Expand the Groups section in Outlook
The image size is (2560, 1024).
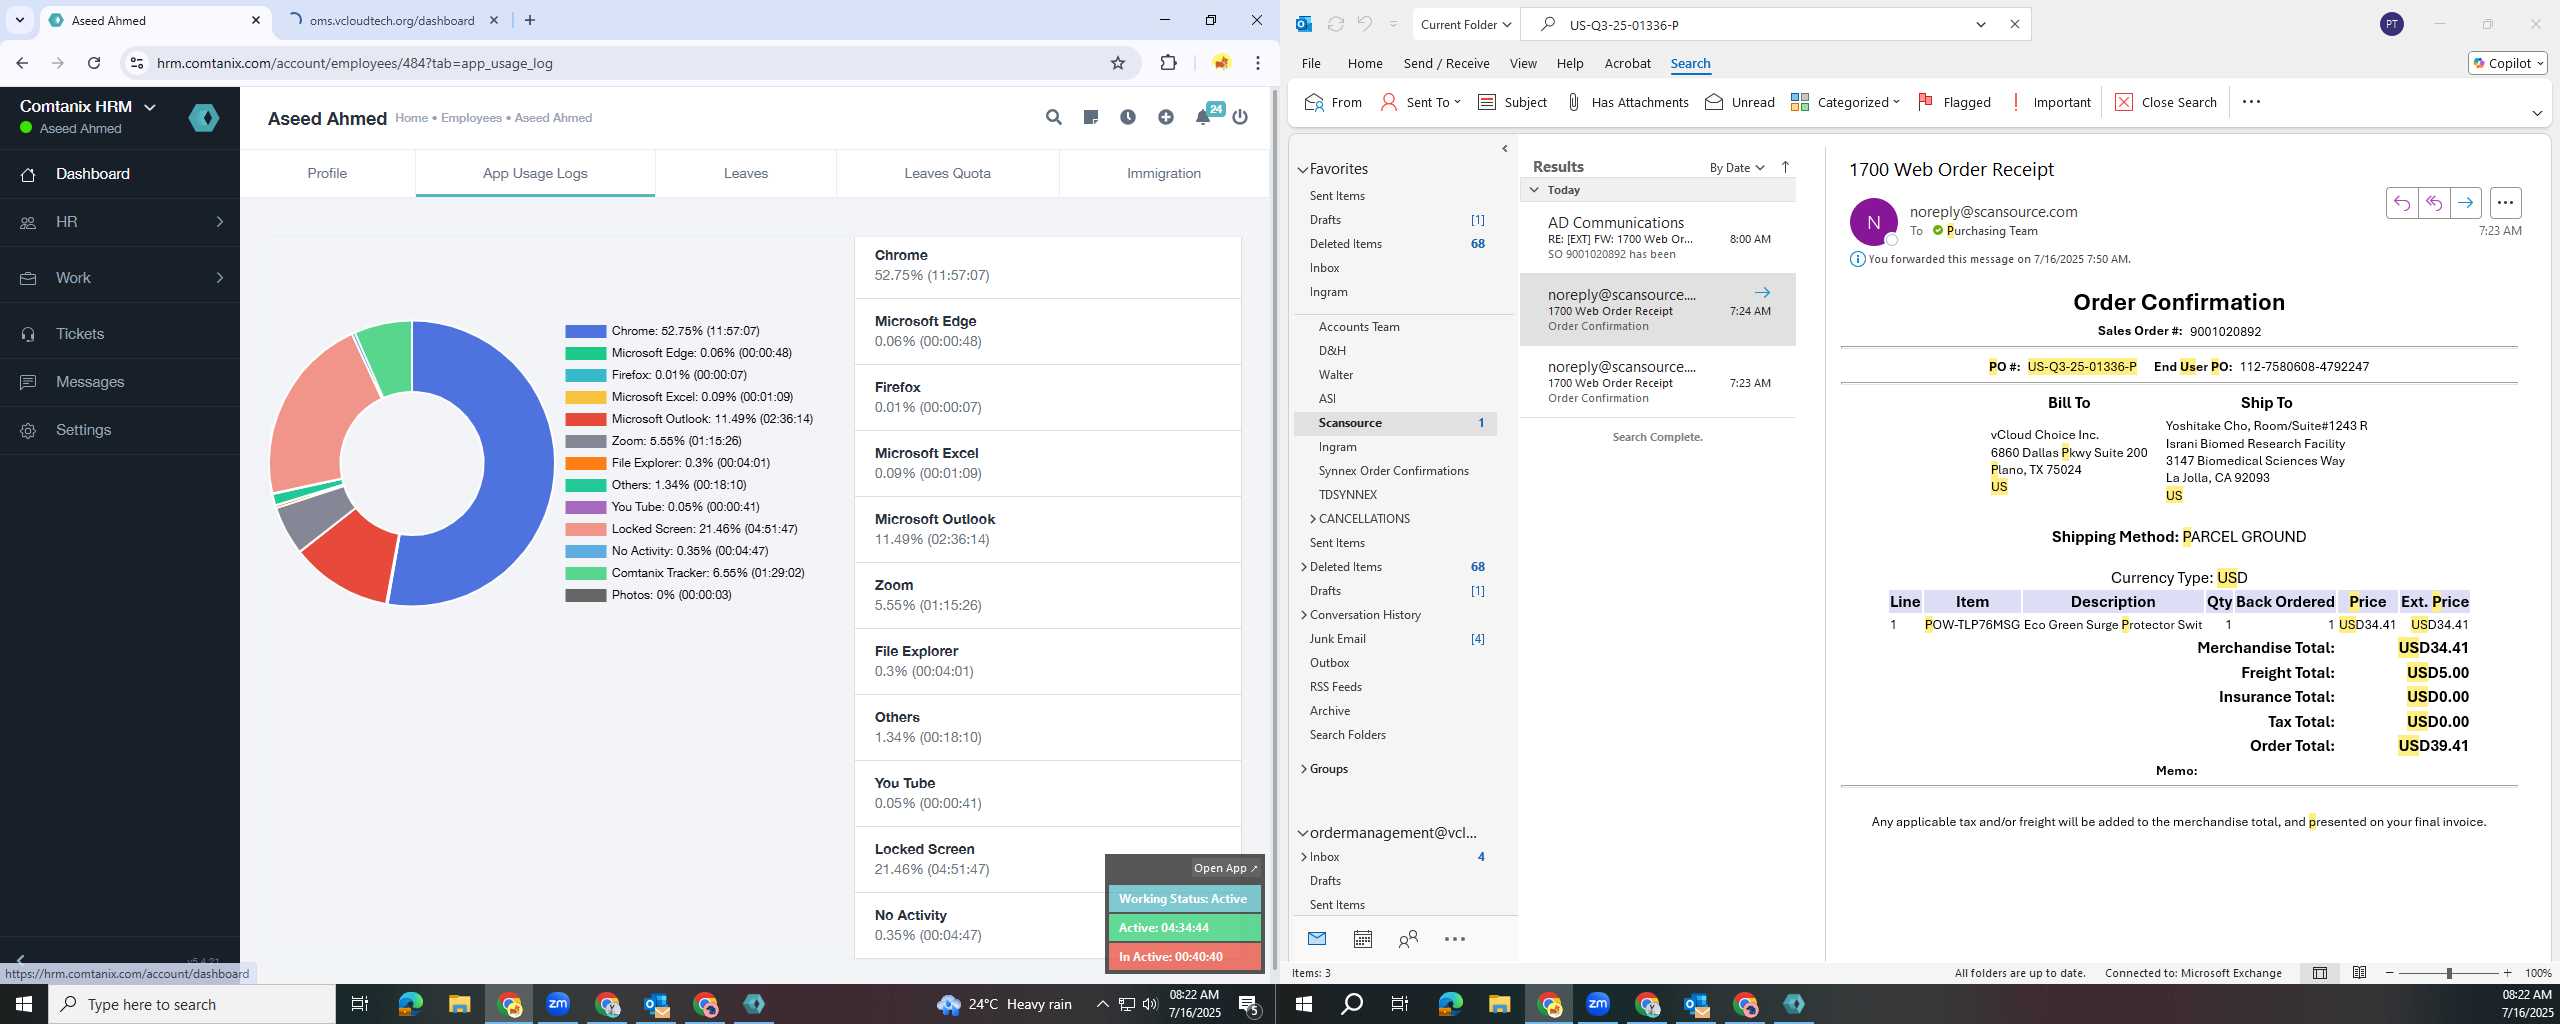[x=1304, y=769]
